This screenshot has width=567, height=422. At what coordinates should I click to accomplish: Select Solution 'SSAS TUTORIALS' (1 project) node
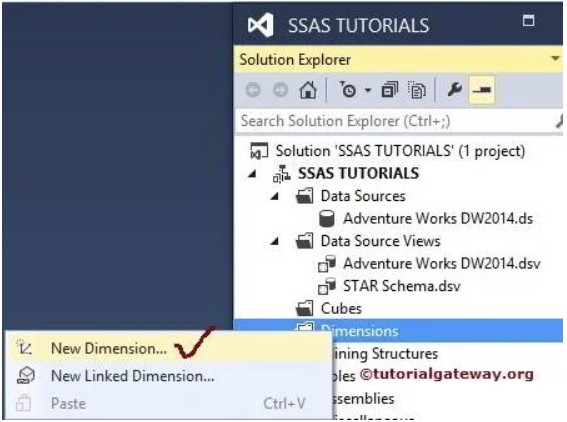pyautogui.click(x=400, y=151)
